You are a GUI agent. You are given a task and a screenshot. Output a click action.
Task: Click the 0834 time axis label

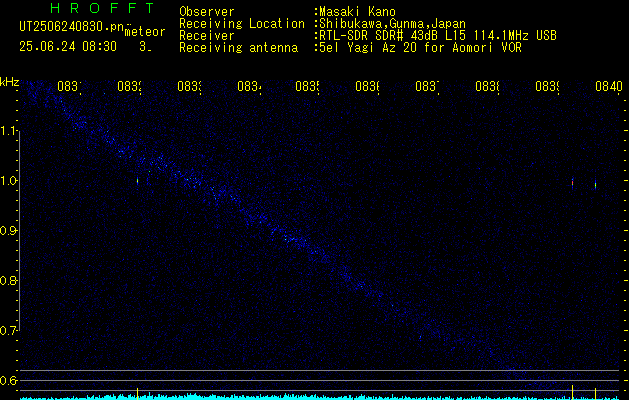click(x=249, y=86)
